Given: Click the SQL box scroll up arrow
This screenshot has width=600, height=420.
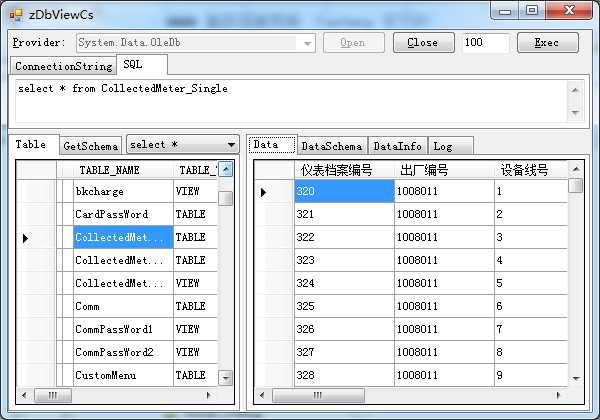Looking at the screenshot, I should click(x=575, y=91).
